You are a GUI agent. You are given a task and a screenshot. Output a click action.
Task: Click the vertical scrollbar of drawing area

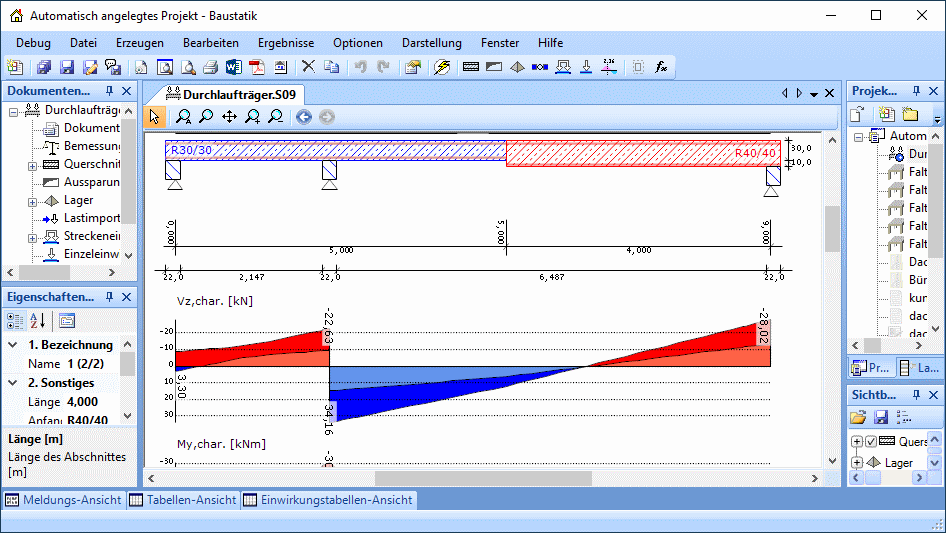point(833,303)
